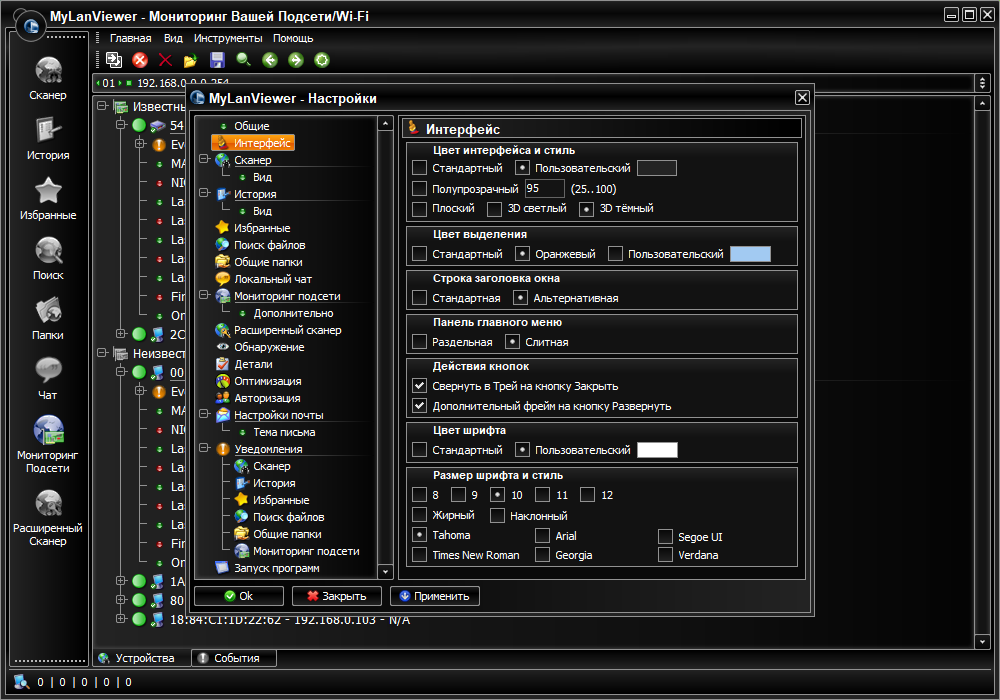Click the Применить button

tap(434, 596)
